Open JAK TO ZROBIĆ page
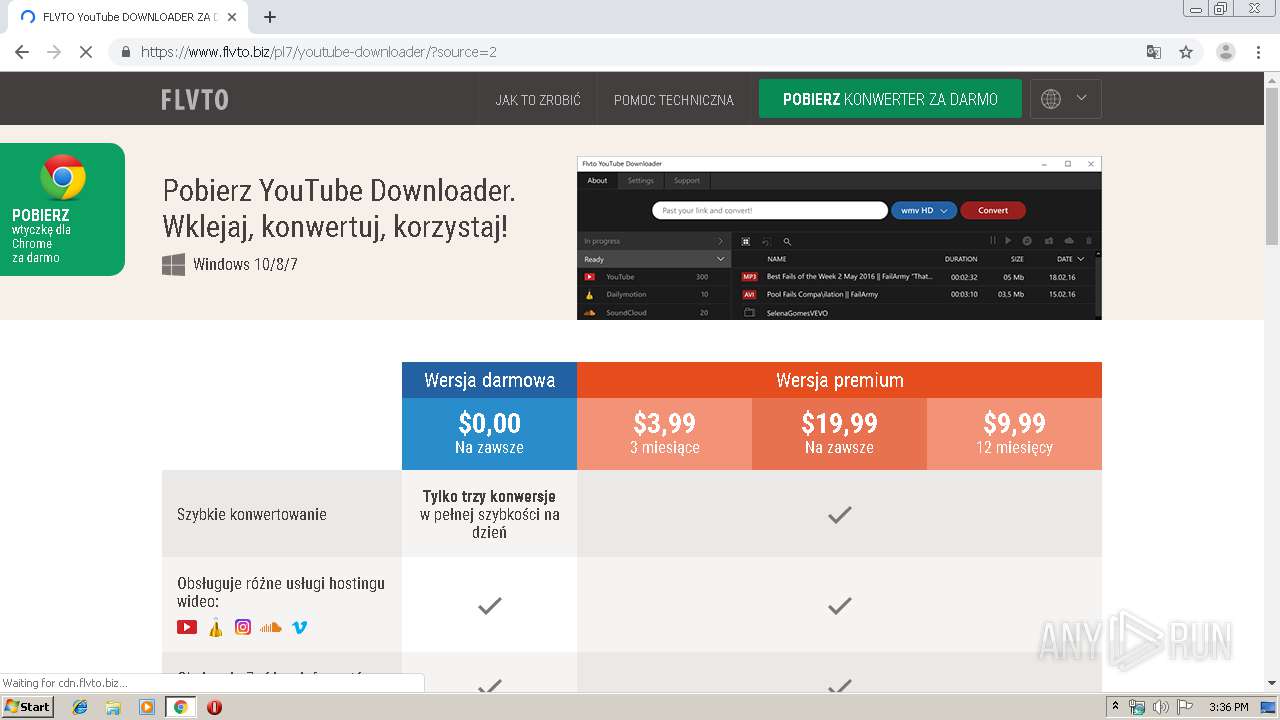 [538, 100]
